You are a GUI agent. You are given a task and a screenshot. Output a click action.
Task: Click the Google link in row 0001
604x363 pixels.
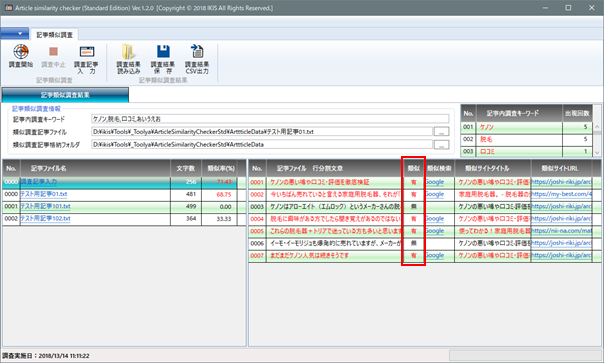click(x=435, y=182)
